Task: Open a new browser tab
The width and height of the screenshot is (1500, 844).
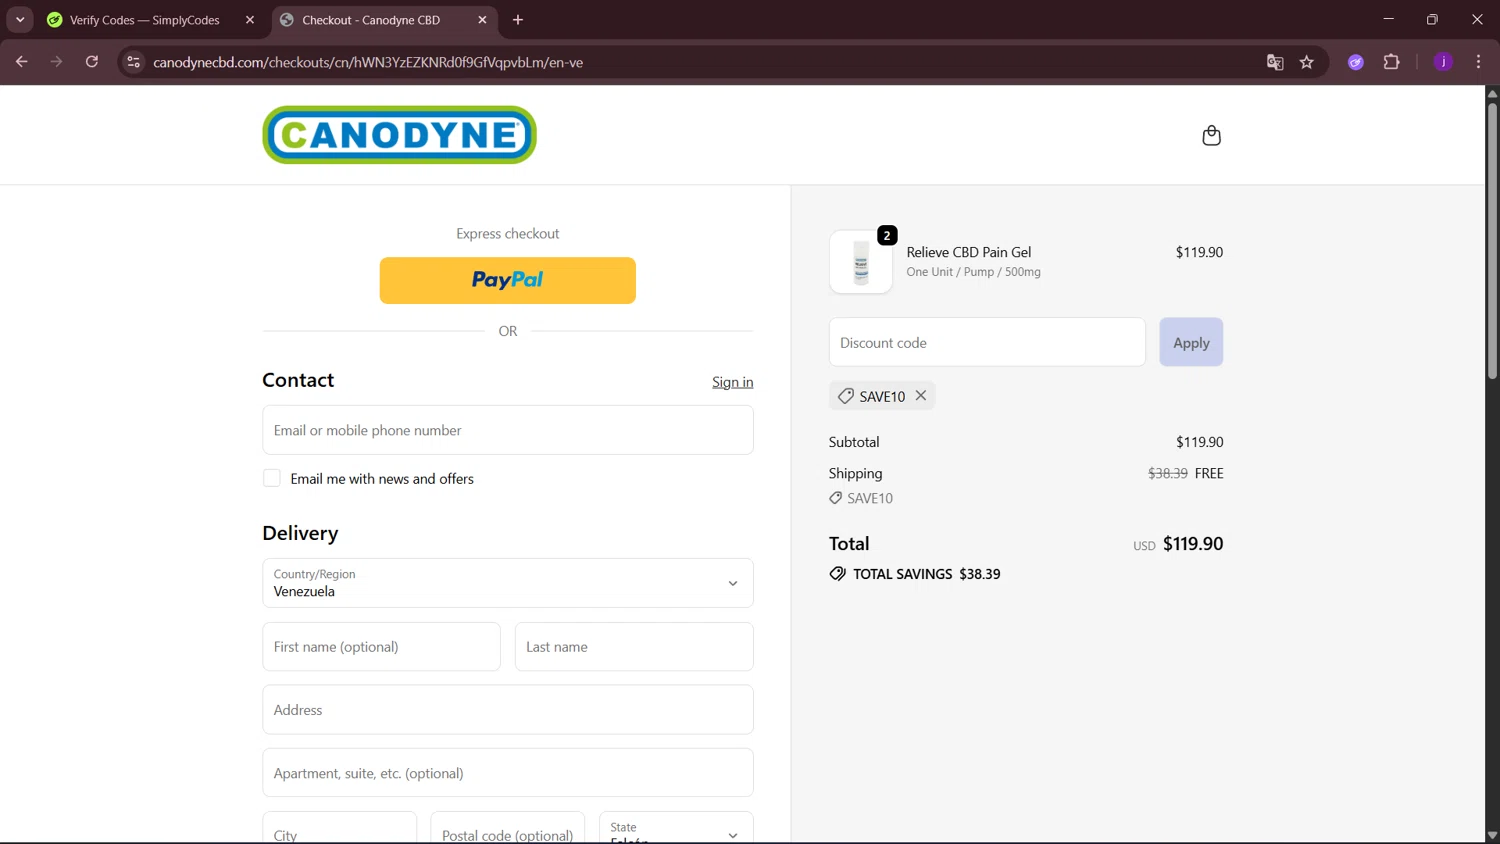Action: point(518,20)
